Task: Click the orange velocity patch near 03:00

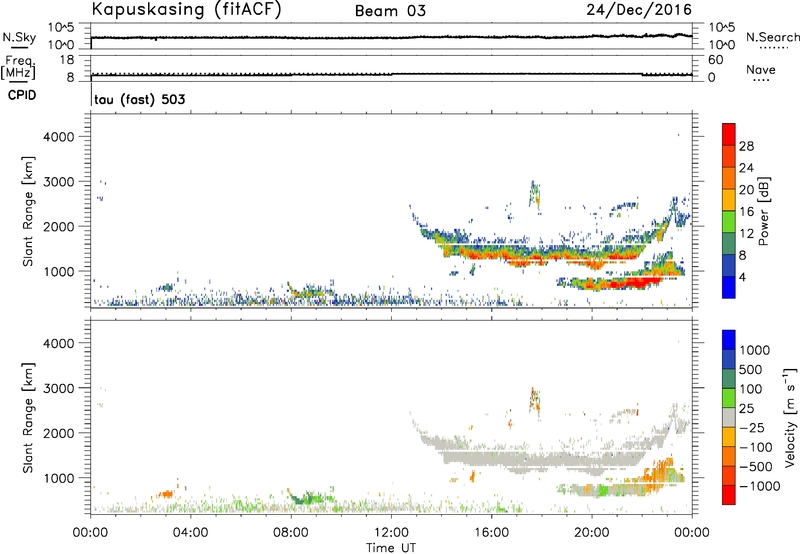Action: pyautogui.click(x=165, y=494)
